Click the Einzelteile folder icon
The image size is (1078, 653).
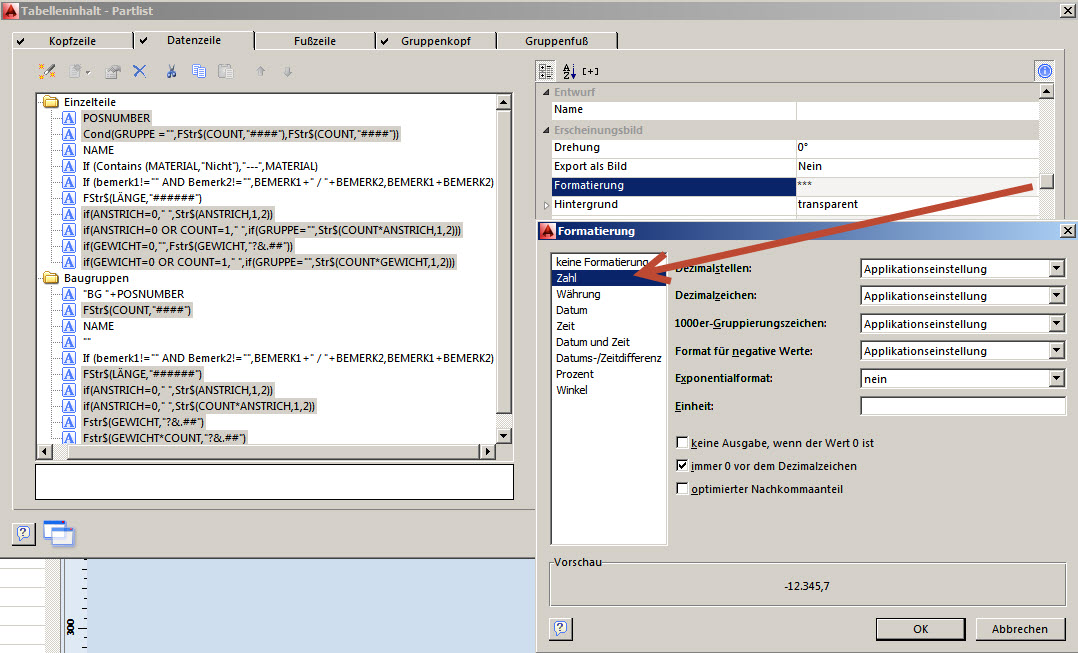coord(51,102)
